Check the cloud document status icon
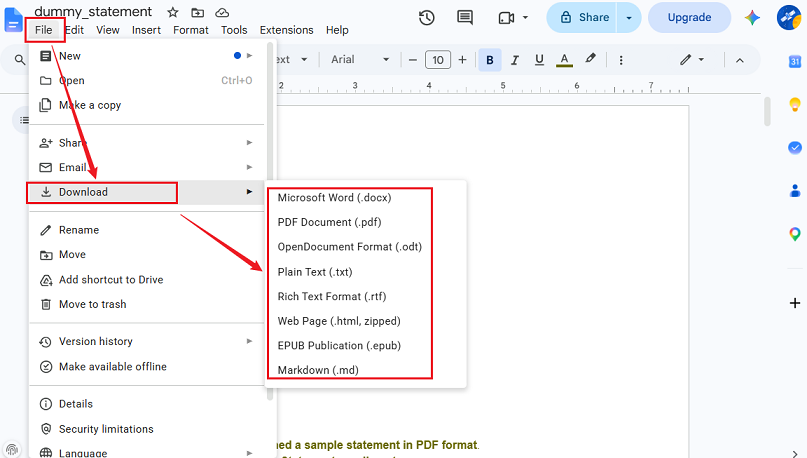 point(222,12)
